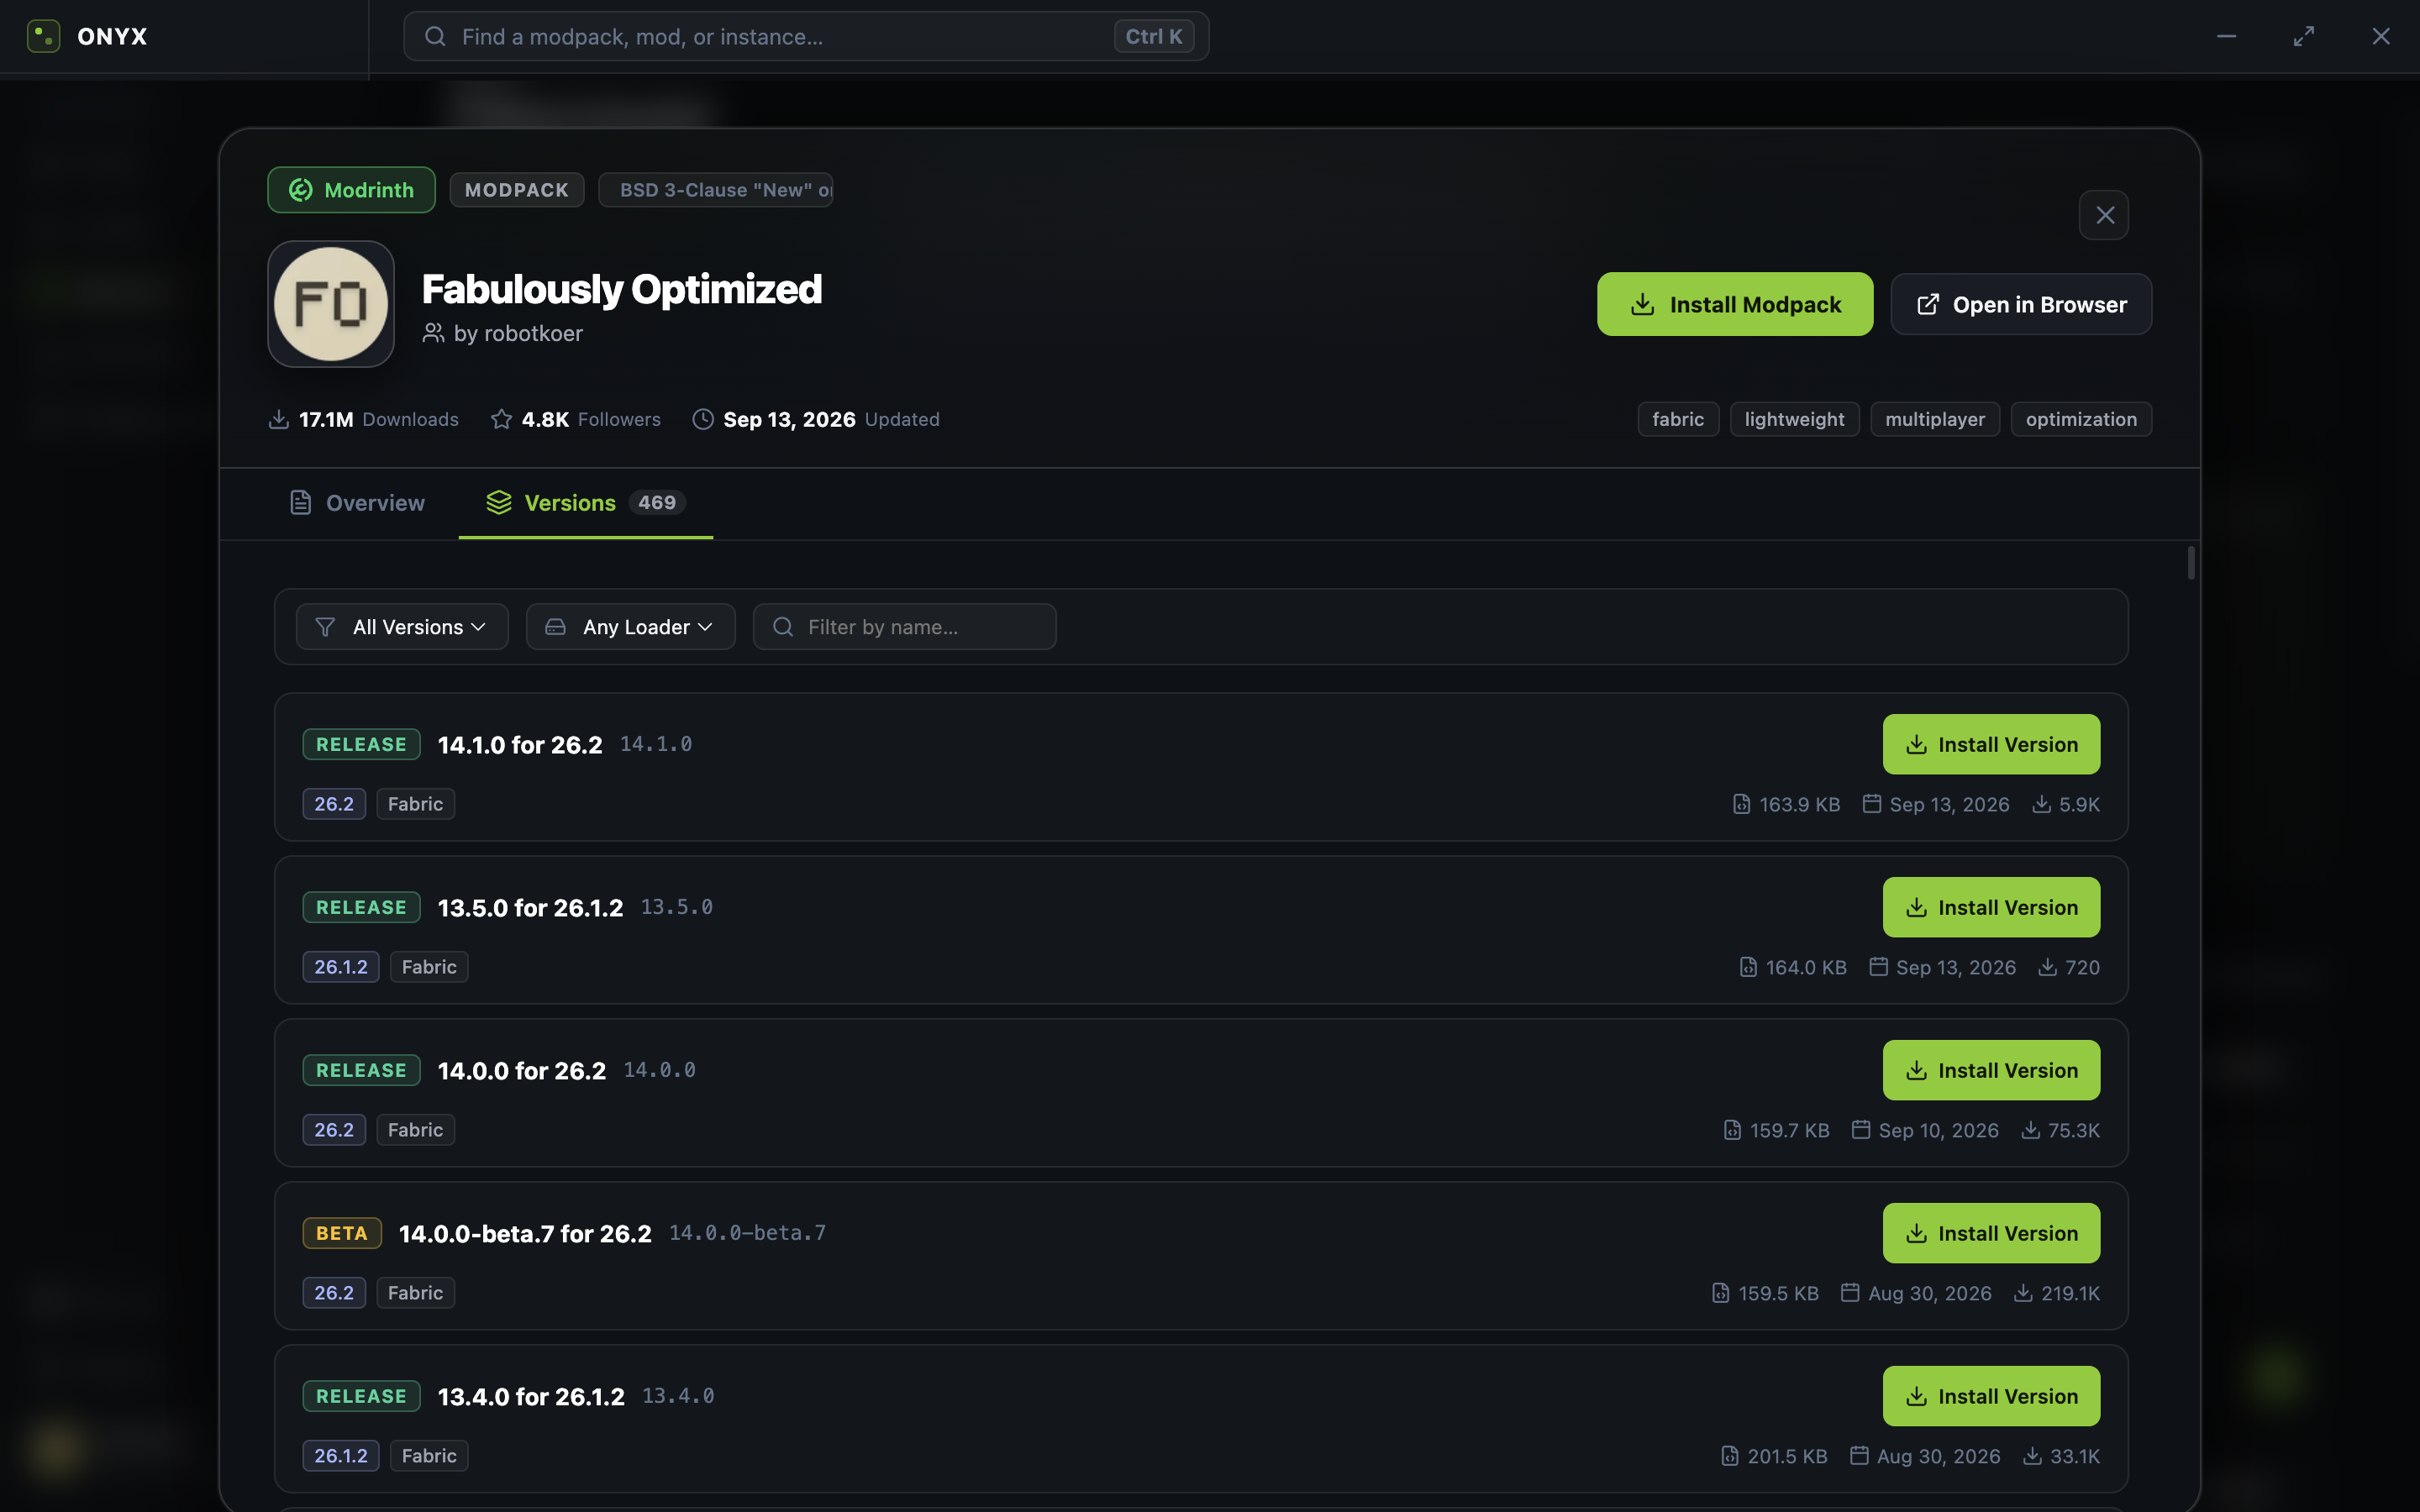Click the Fabulously Optimized FO logo thumbnail

pyautogui.click(x=331, y=304)
